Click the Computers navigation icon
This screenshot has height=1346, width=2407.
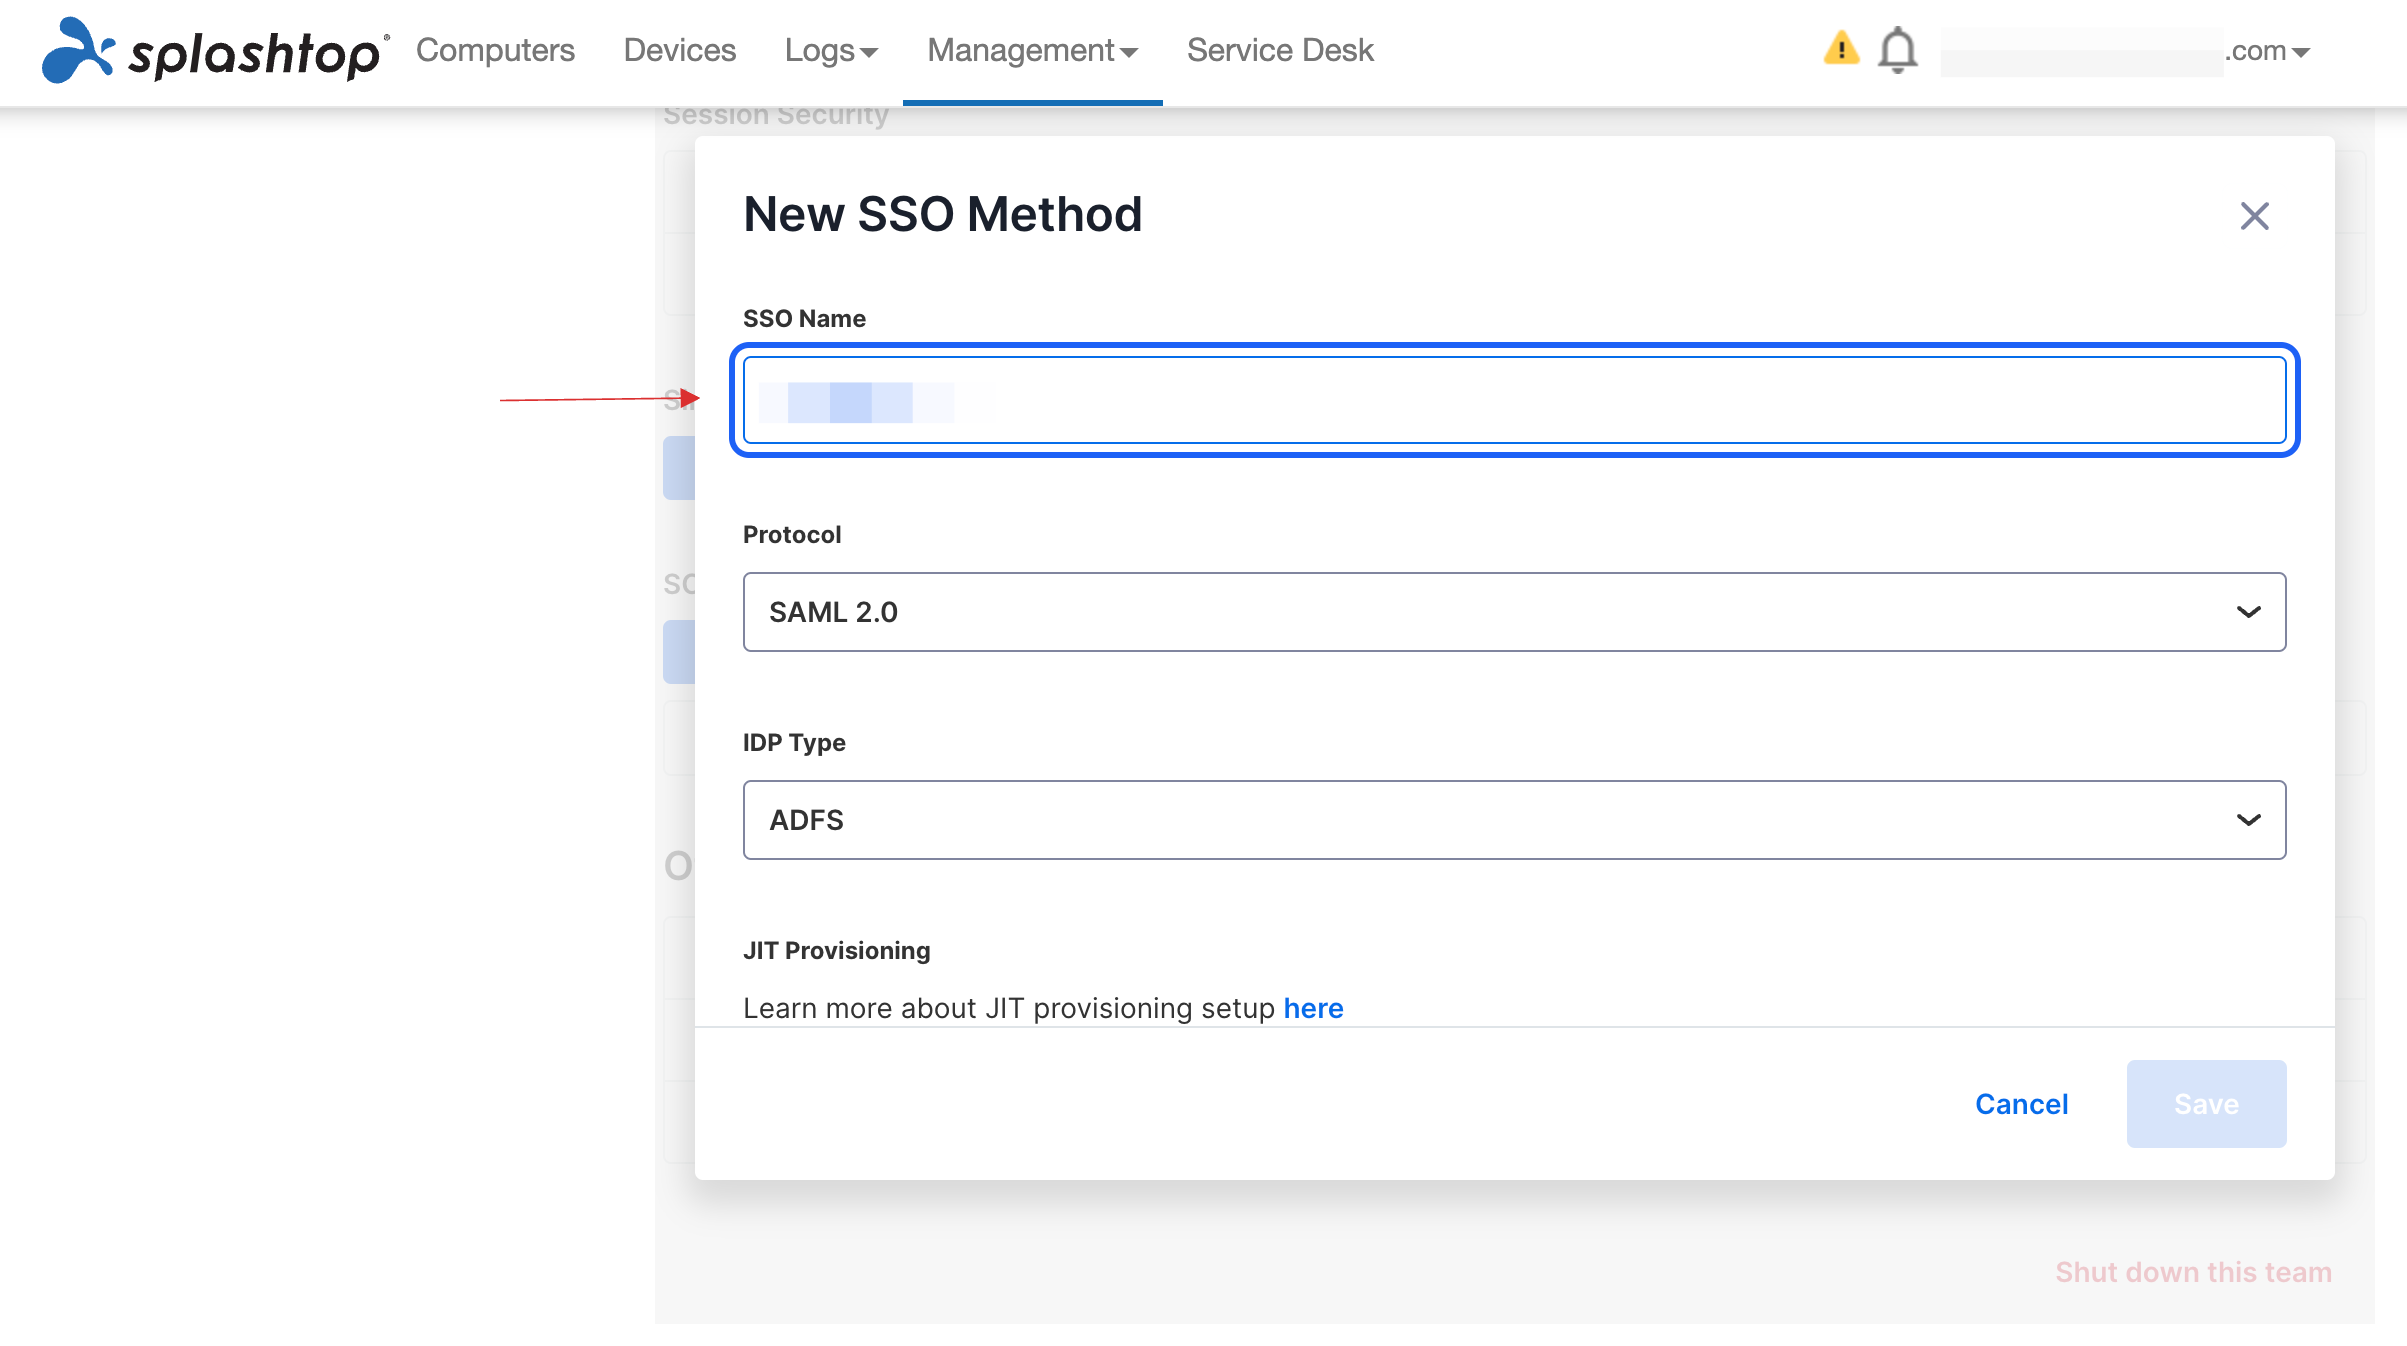coord(494,50)
